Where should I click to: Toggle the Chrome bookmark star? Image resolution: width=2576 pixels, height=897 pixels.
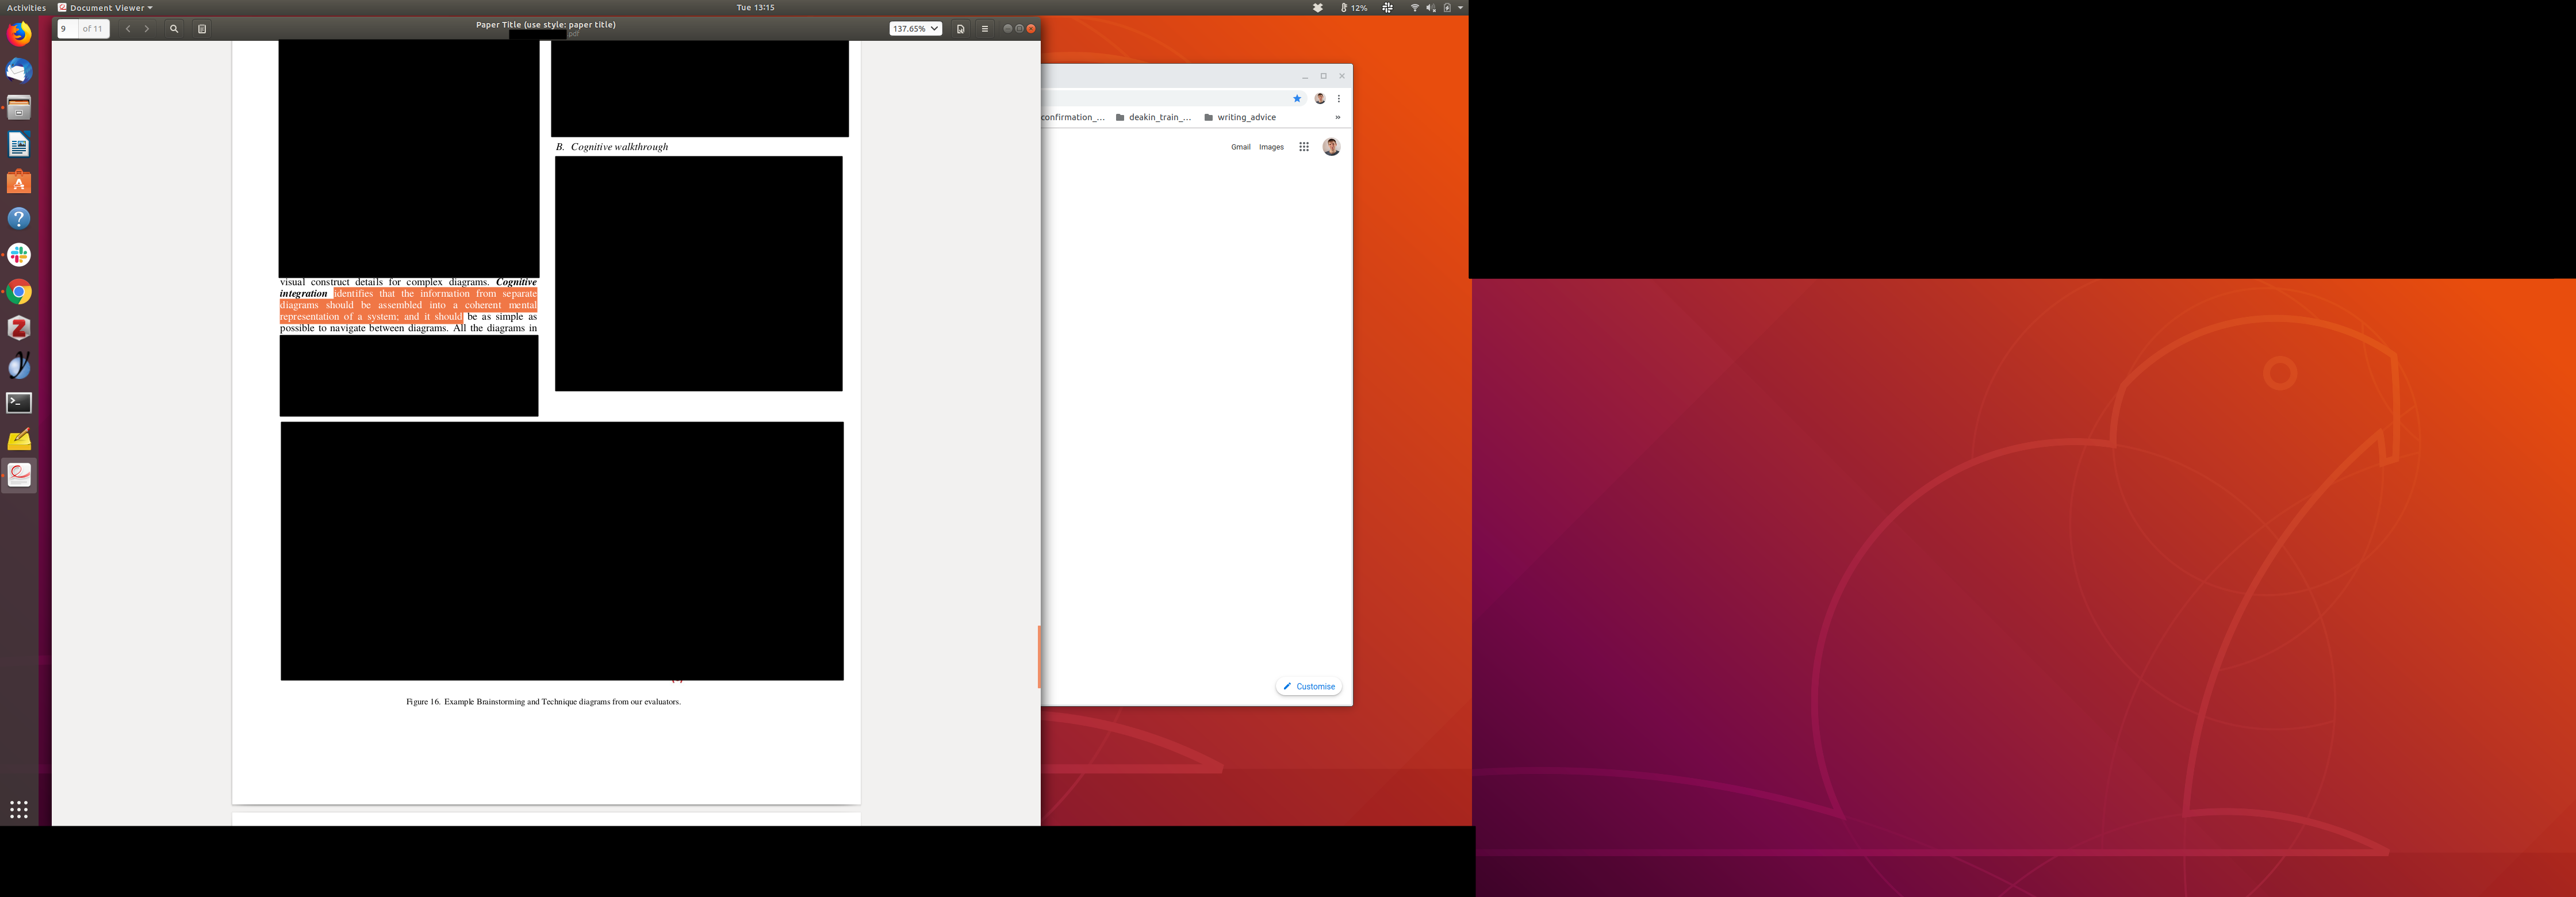coord(1297,98)
